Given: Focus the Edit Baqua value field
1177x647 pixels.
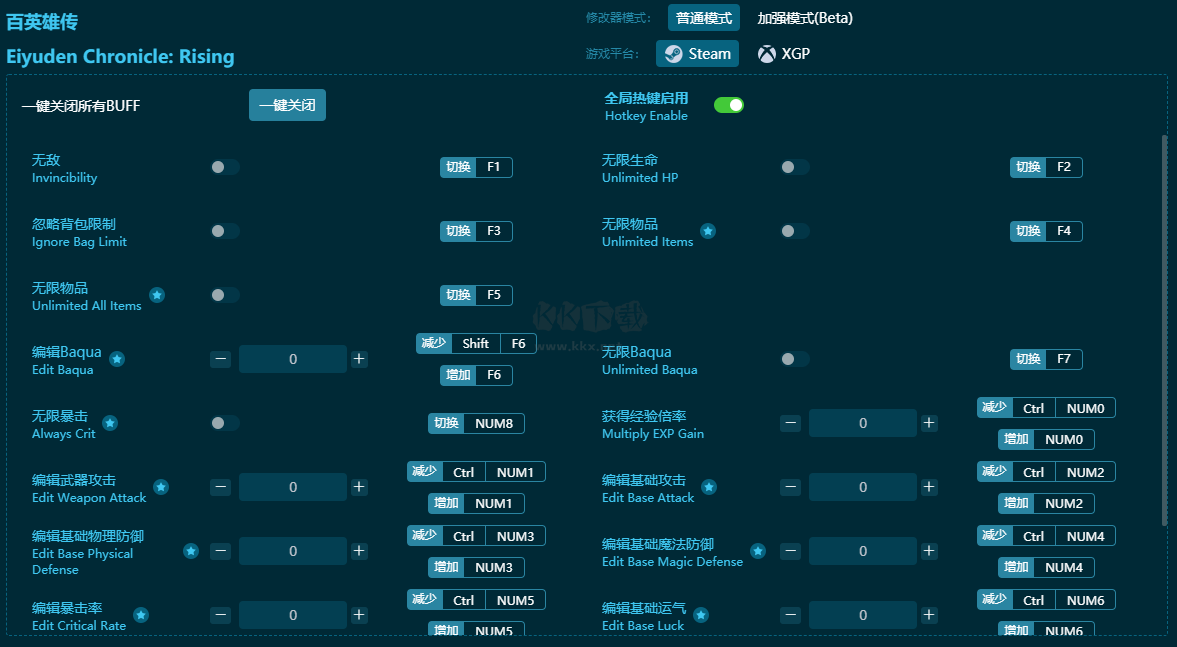Looking at the screenshot, I should click(x=293, y=359).
